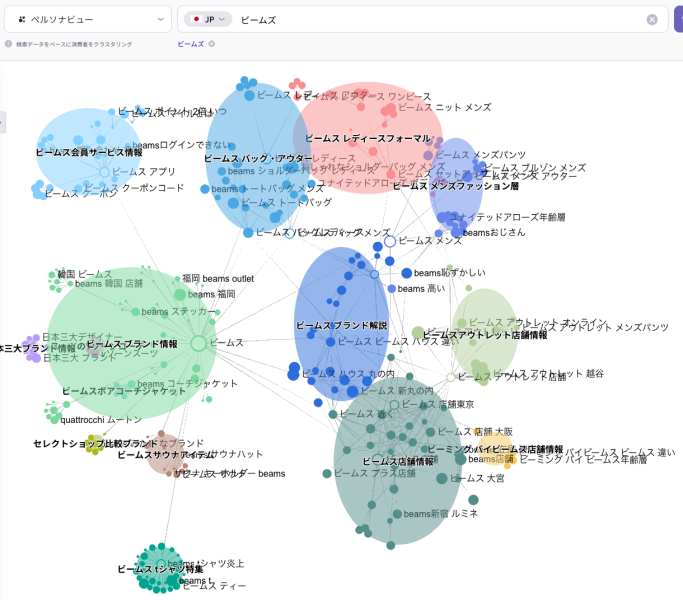Image resolution: width=683 pixels, height=600 pixels.
Task: Click the ビームス ハウス 丸の内 node
Action: [294, 374]
